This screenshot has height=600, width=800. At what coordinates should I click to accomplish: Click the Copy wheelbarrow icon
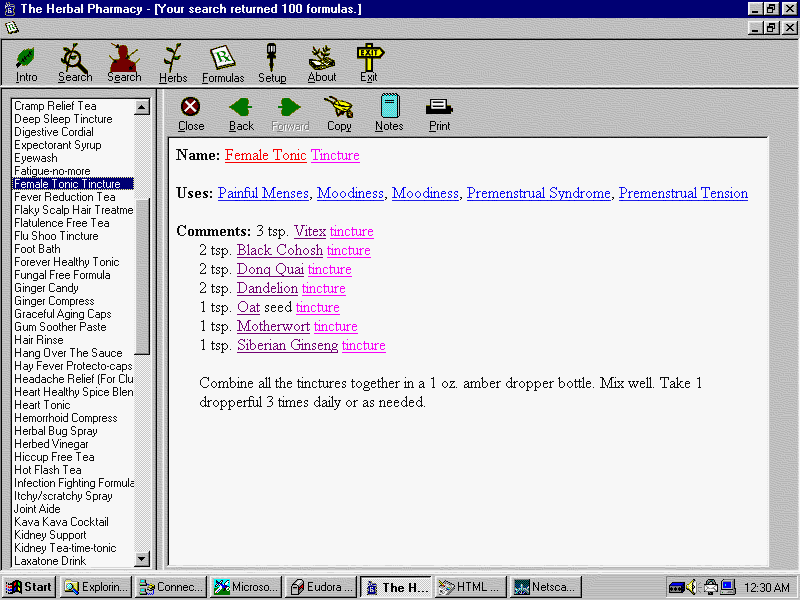tap(339, 114)
